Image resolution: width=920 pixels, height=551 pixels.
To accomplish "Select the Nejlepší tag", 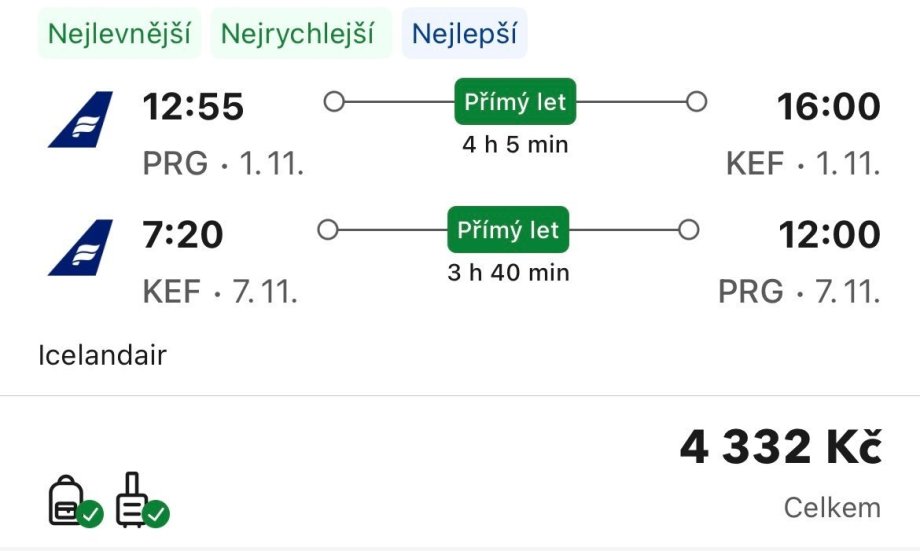I will coord(464,34).
